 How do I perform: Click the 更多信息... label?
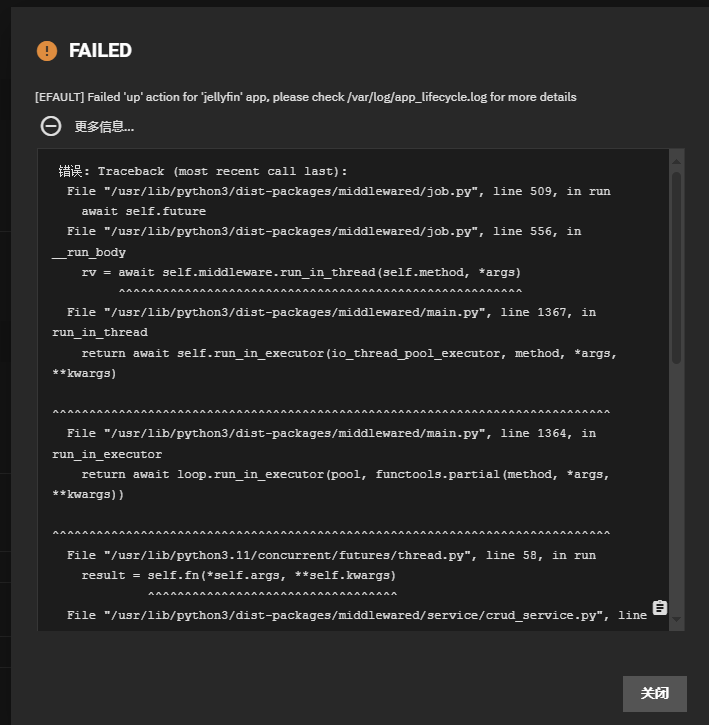coord(104,127)
